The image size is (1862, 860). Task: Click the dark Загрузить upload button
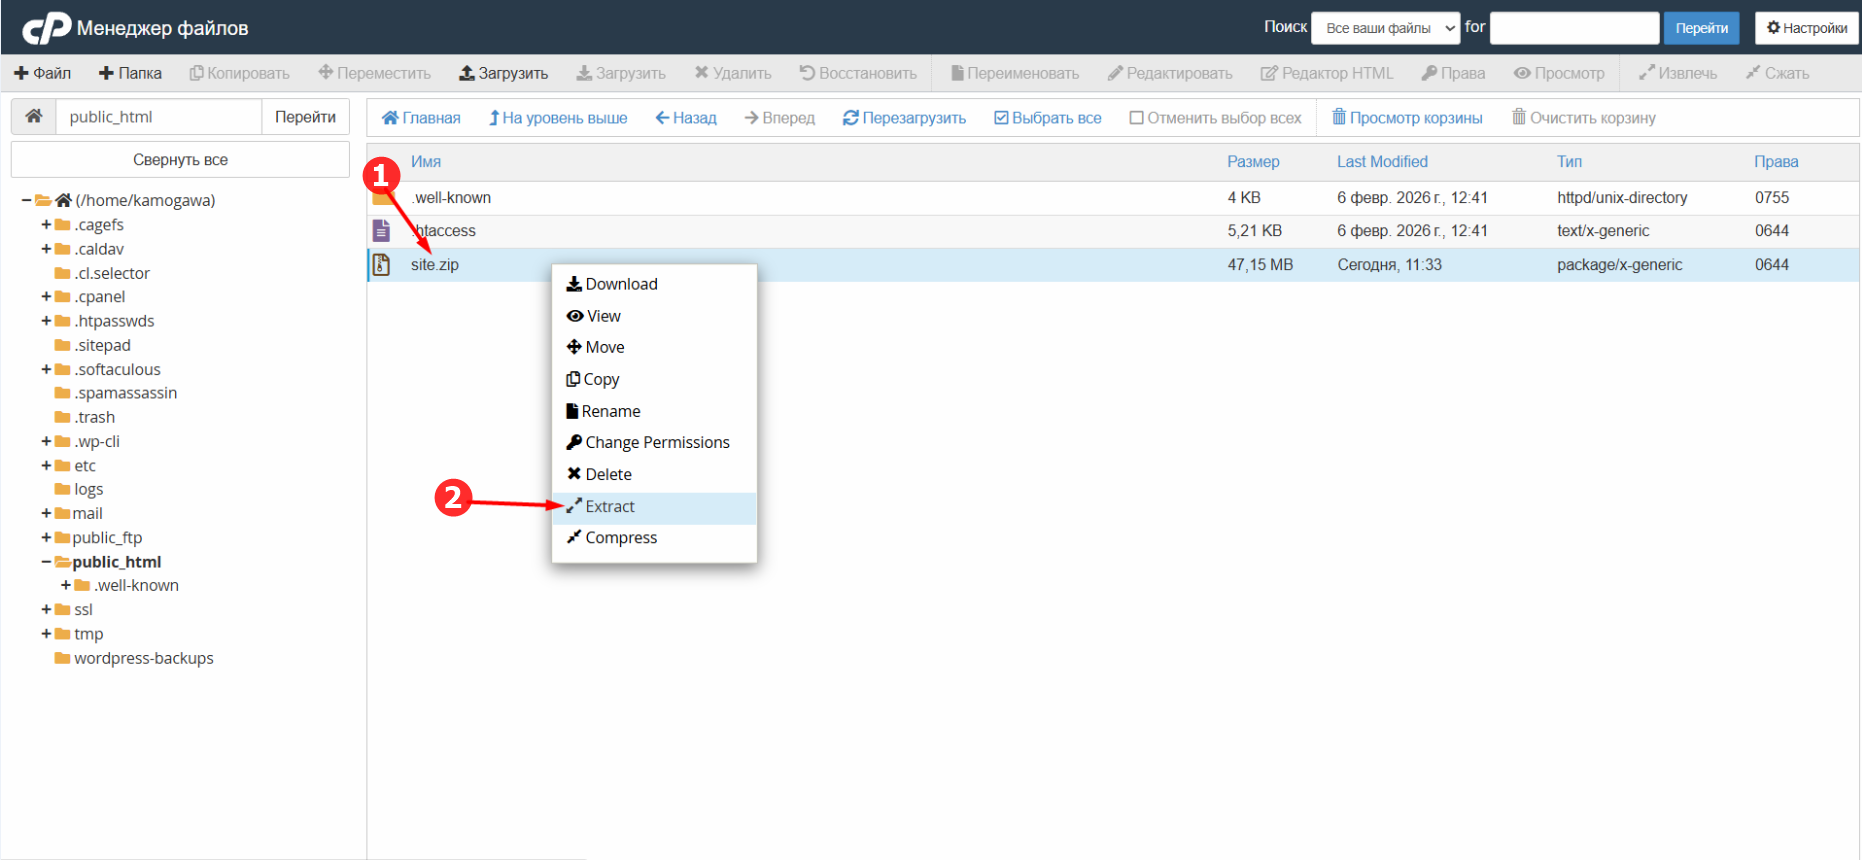click(x=503, y=73)
